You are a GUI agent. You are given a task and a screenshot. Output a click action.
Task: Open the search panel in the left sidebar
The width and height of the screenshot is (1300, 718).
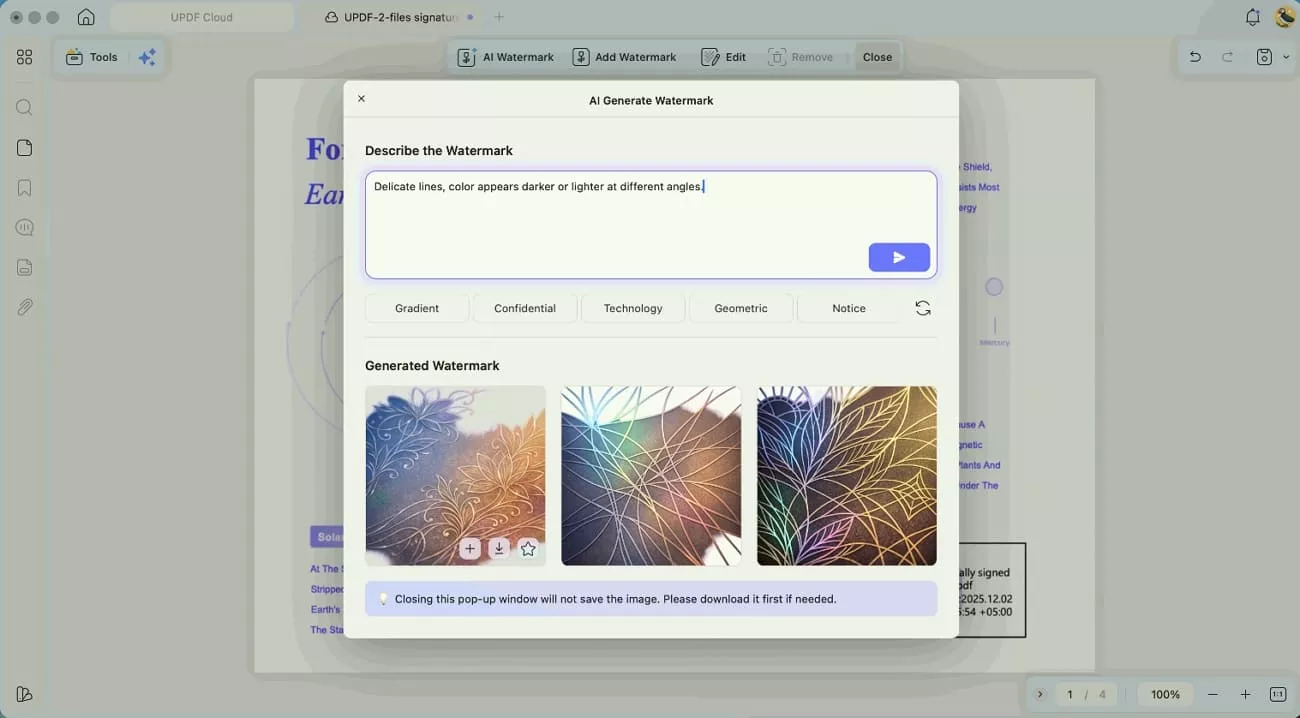click(24, 107)
